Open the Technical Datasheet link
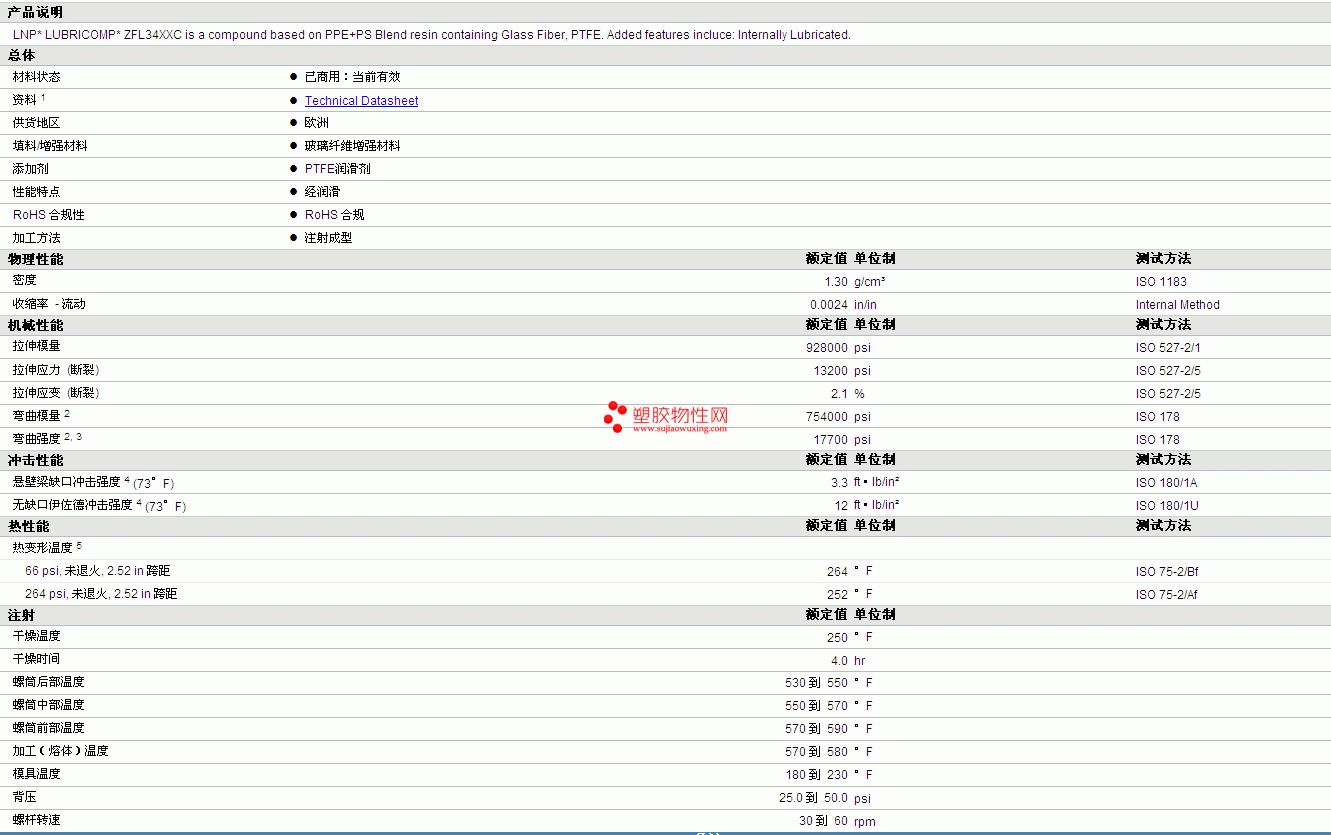This screenshot has width=1331, height=835. (361, 101)
